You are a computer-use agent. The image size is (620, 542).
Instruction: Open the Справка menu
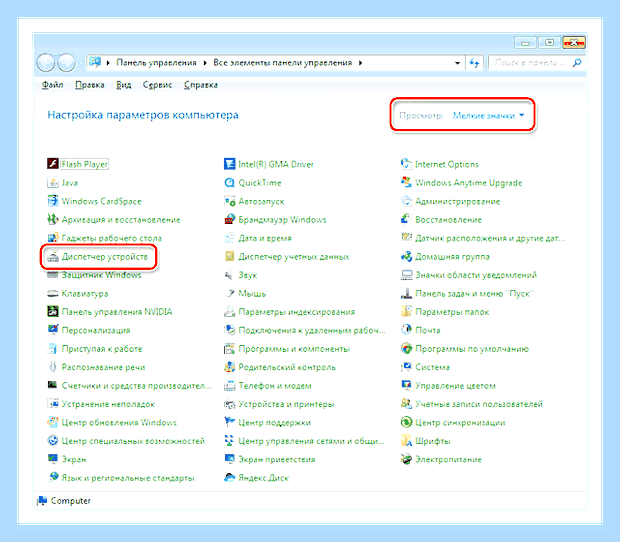[201, 85]
